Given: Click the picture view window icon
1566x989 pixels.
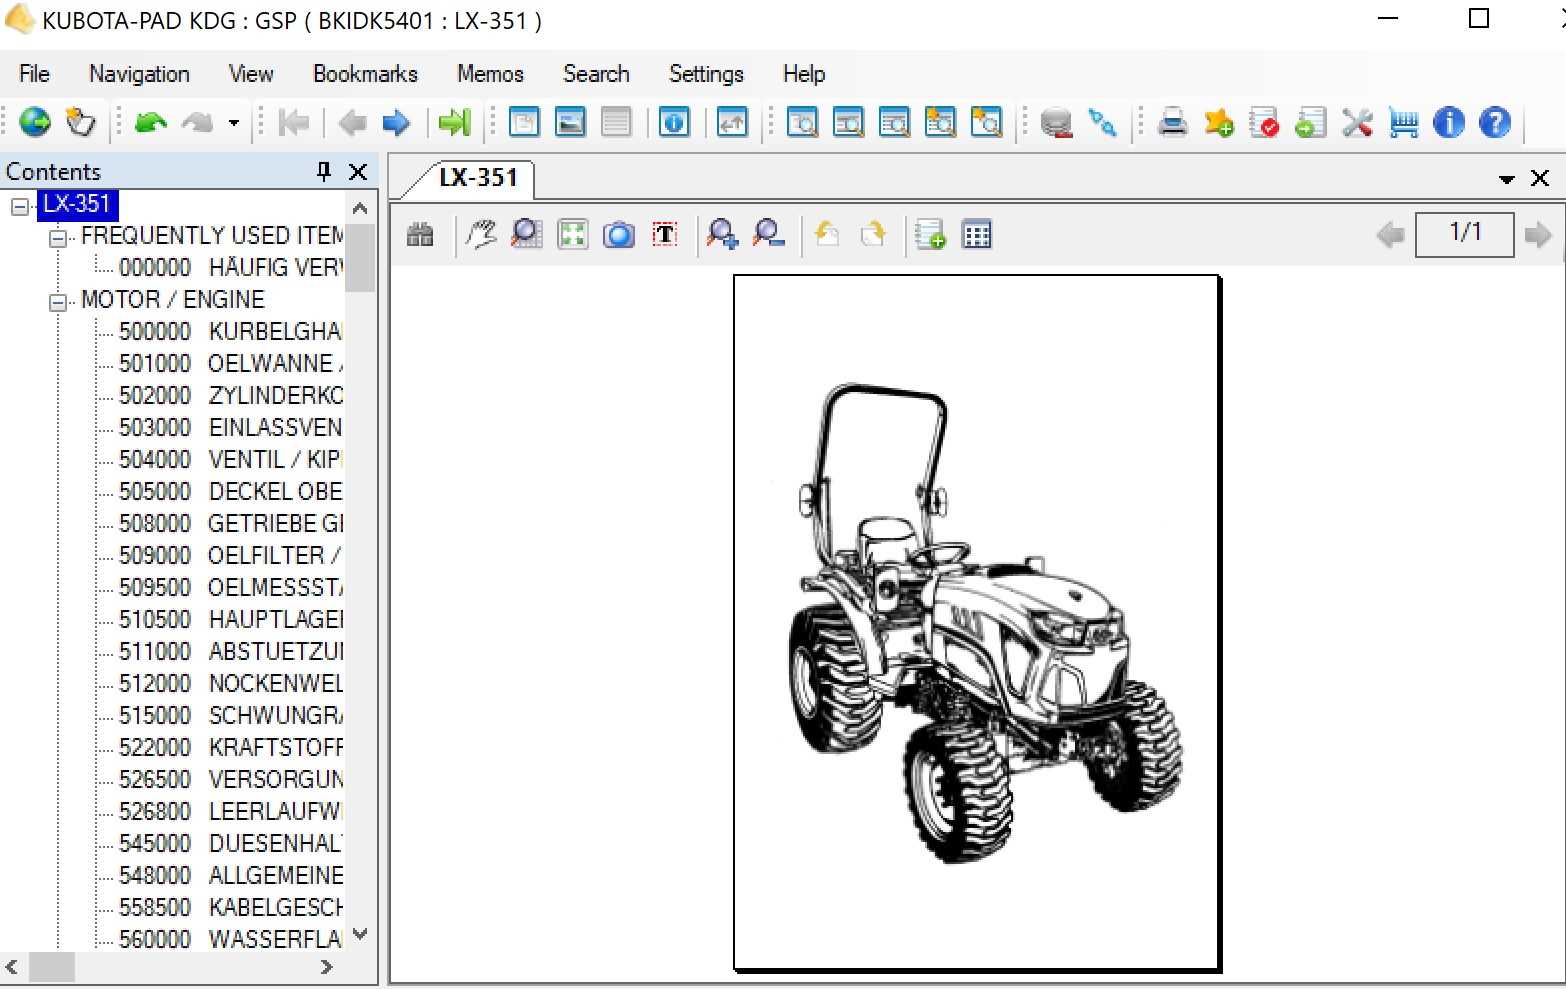Looking at the screenshot, I should tap(570, 123).
